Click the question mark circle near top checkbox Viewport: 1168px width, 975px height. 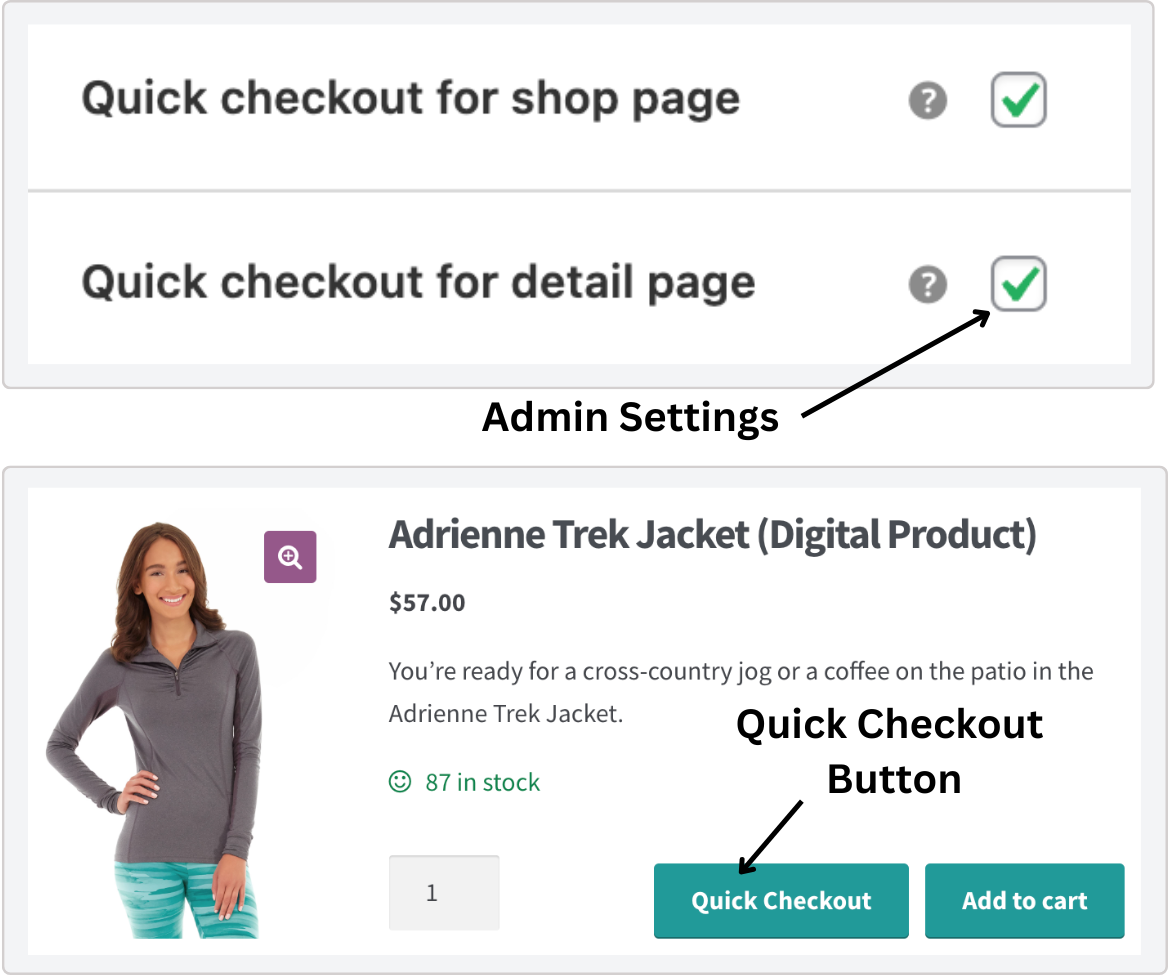click(927, 100)
